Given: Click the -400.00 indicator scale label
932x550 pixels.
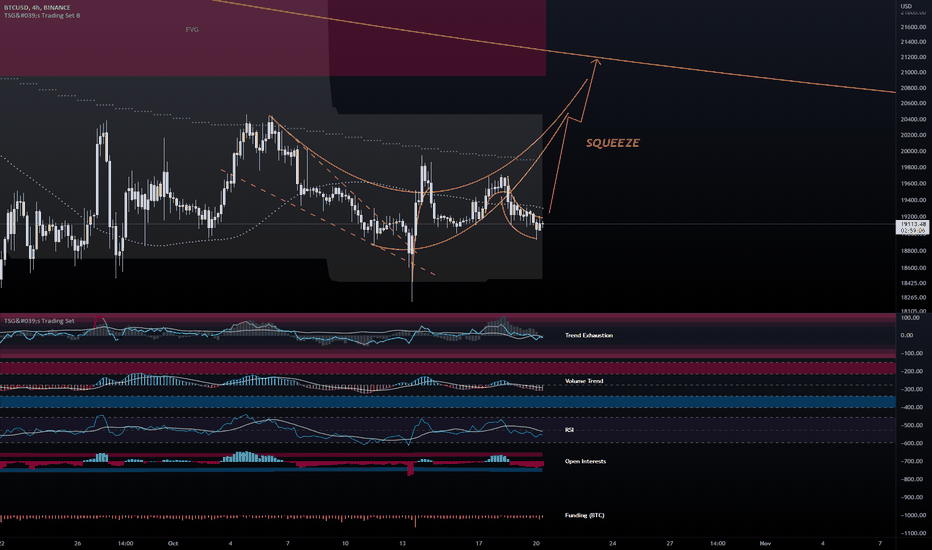Looking at the screenshot, I should coord(912,408).
